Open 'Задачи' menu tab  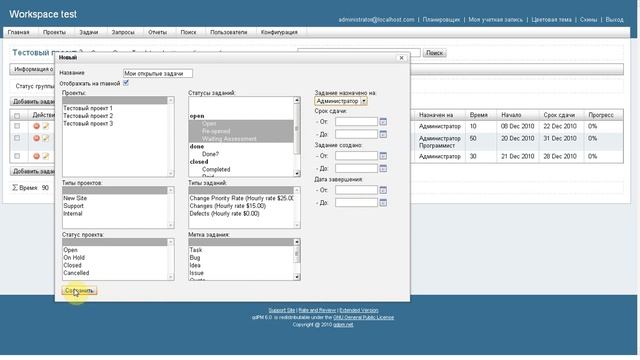[89, 32]
